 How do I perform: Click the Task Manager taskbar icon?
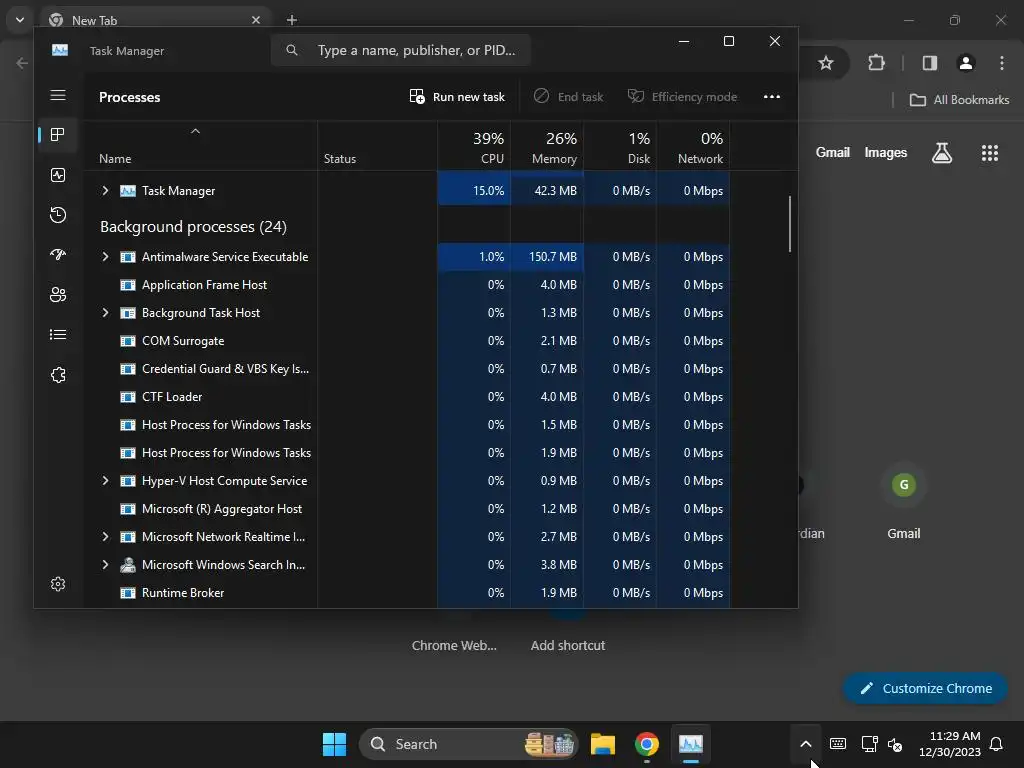[x=690, y=744]
